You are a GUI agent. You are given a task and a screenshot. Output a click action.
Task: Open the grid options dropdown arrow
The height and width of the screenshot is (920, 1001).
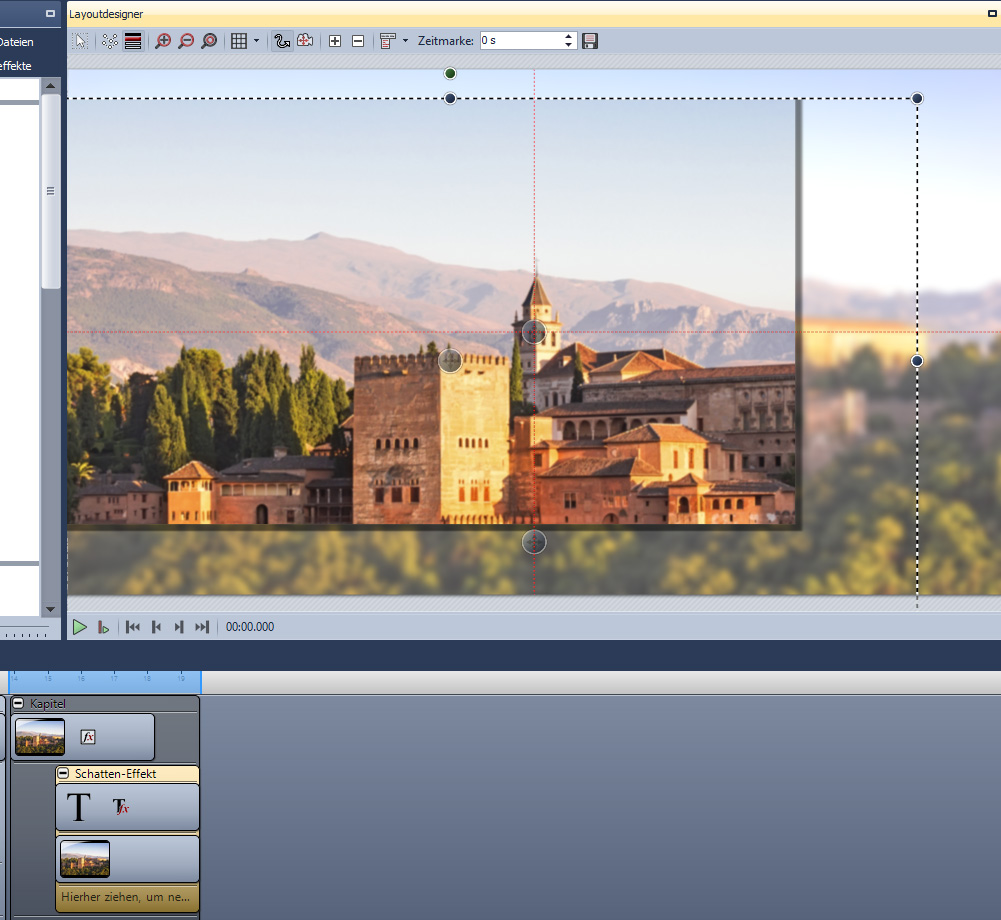click(x=256, y=41)
